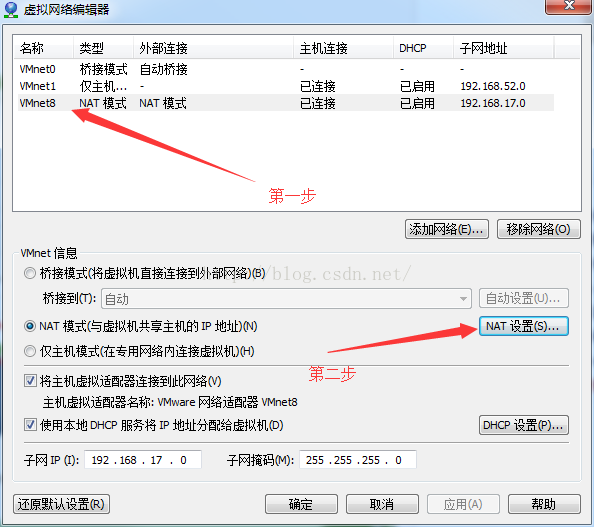Click subnet address 192.168.52.0 cell
The height and width of the screenshot is (527, 594).
tap(493, 86)
